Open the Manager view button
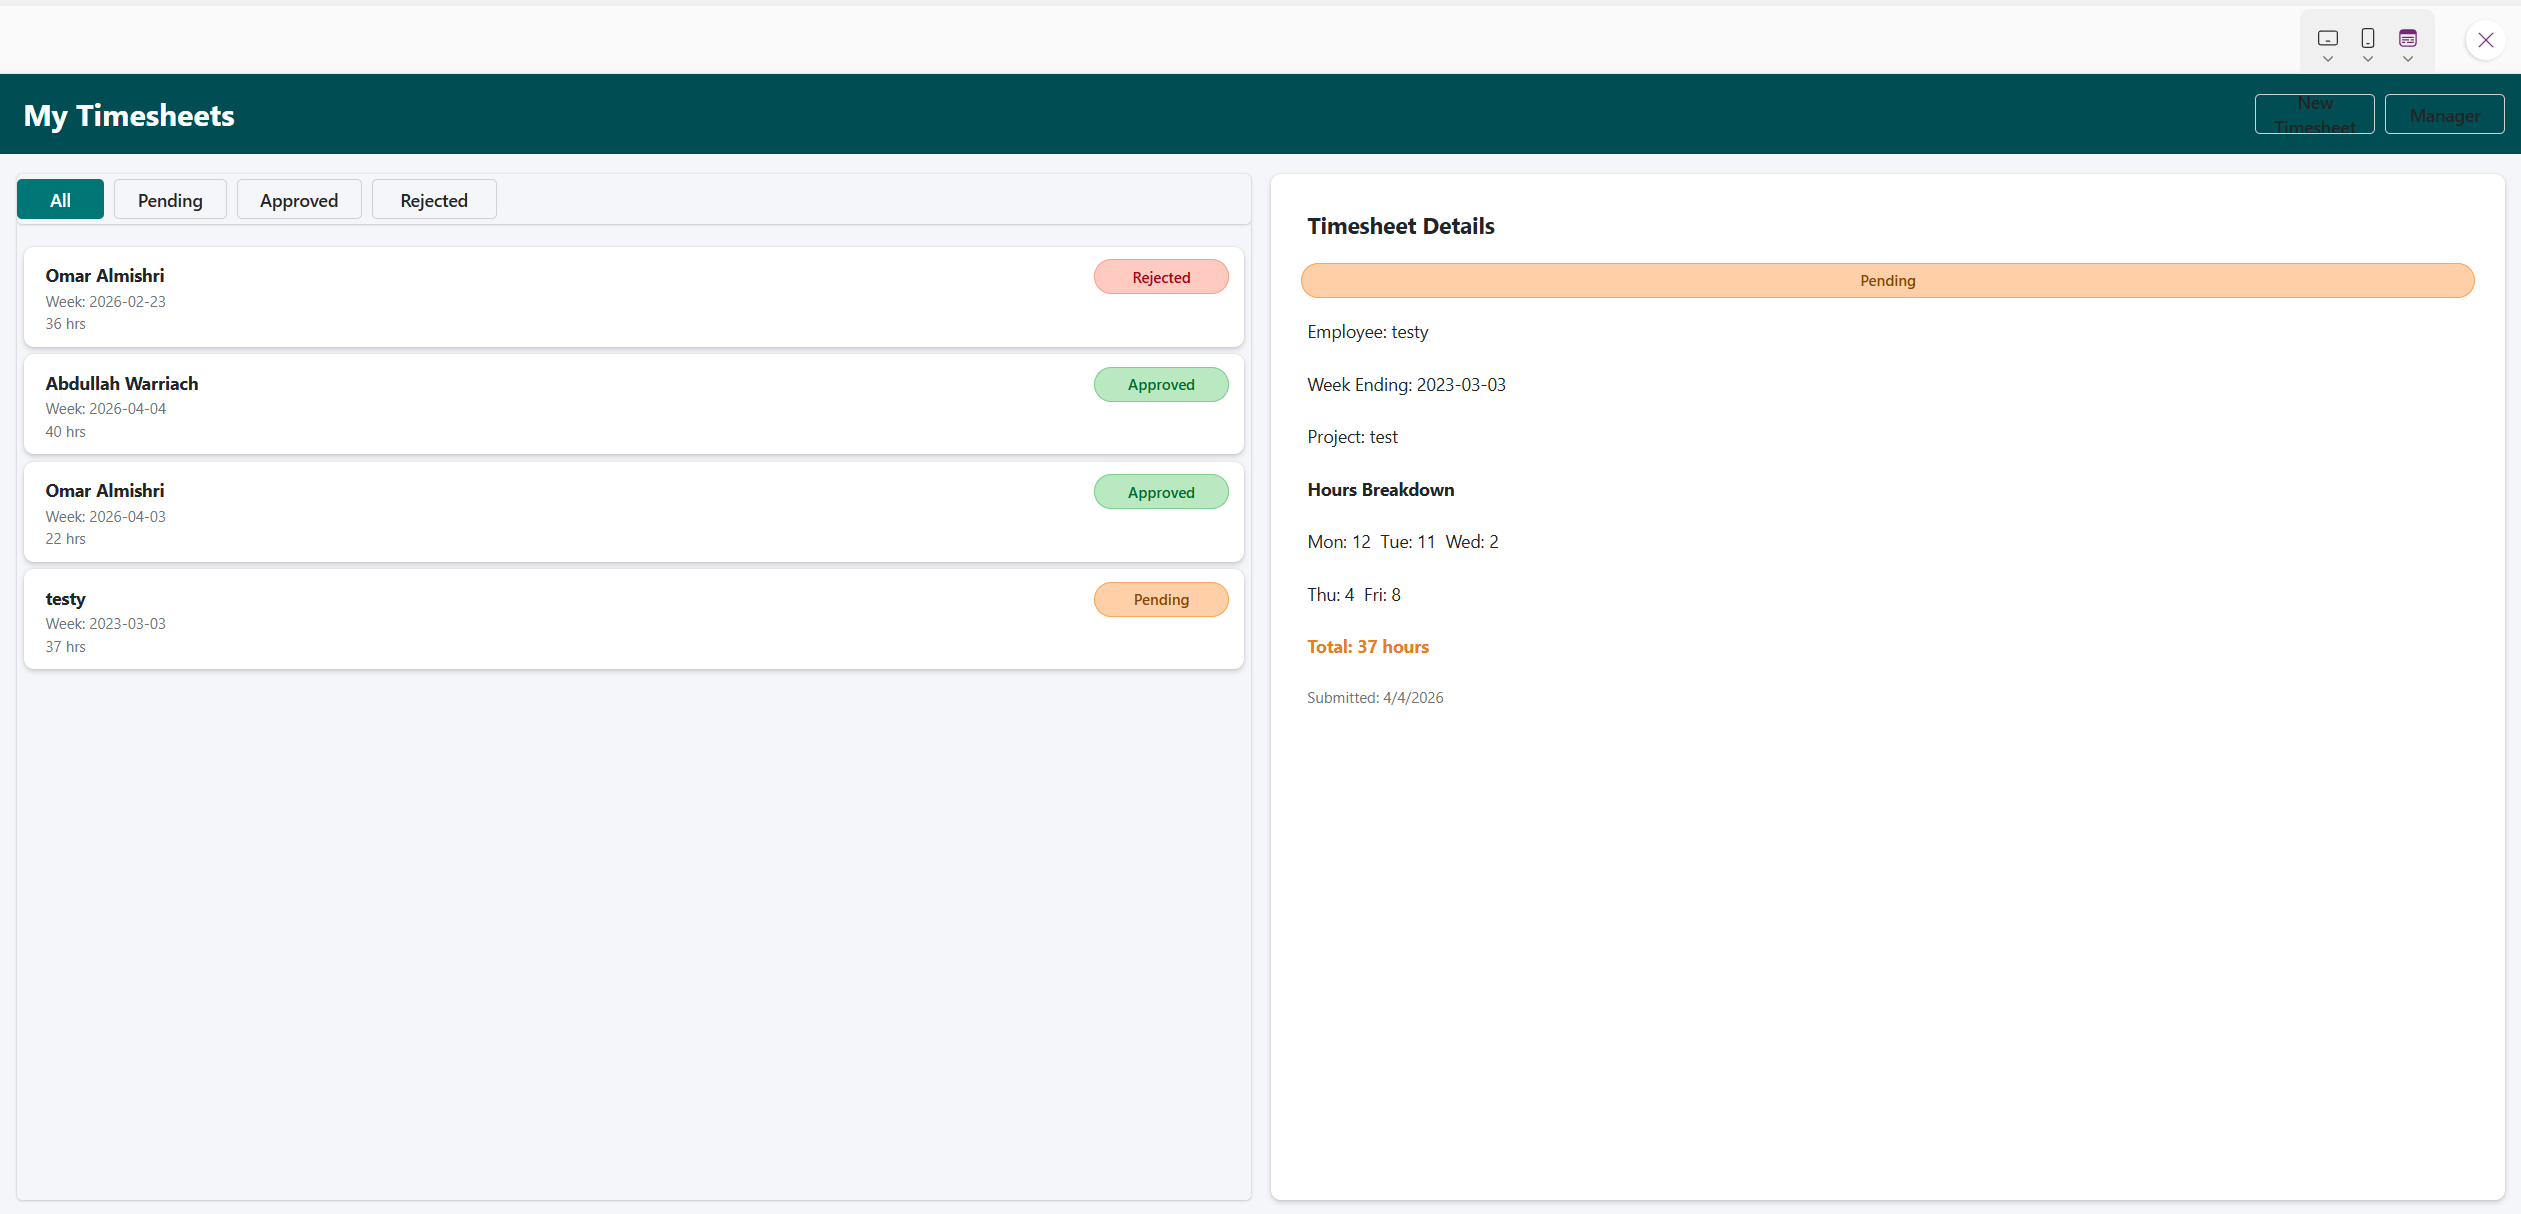 [x=2444, y=115]
